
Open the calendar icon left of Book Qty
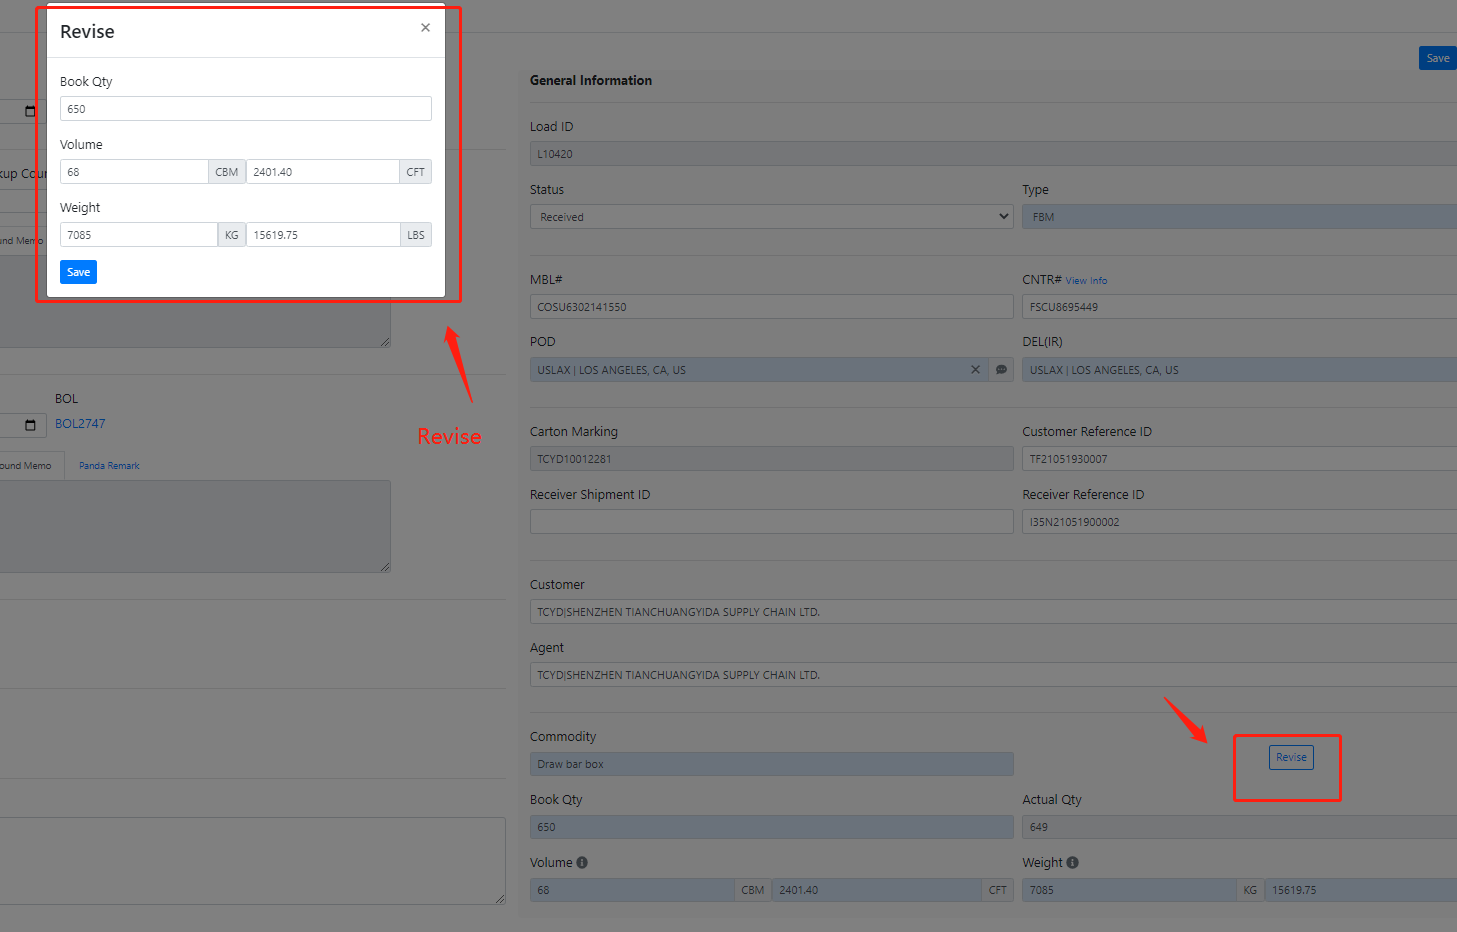(x=30, y=111)
